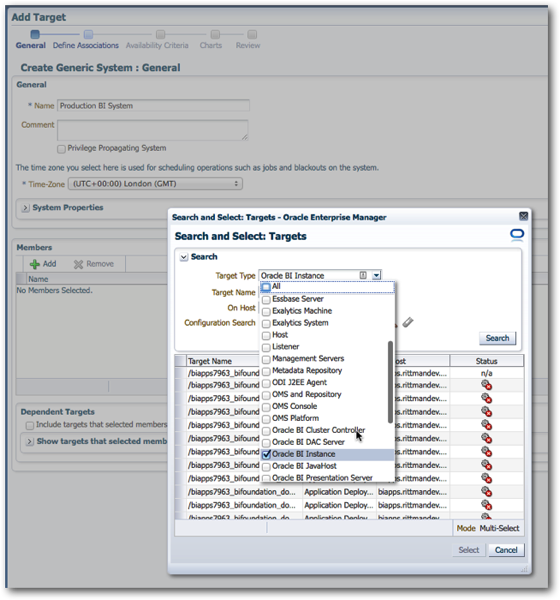The width and height of the screenshot is (560, 600).
Task: Check the Oracle BI JavaHost option
Action: [266, 466]
